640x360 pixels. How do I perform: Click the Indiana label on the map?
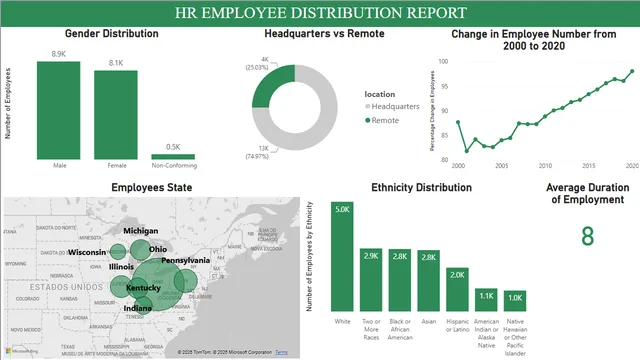coord(138,309)
